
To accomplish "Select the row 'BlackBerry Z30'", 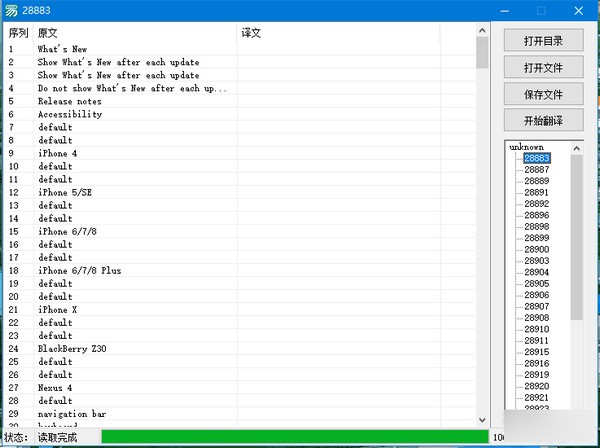I will pos(240,349).
